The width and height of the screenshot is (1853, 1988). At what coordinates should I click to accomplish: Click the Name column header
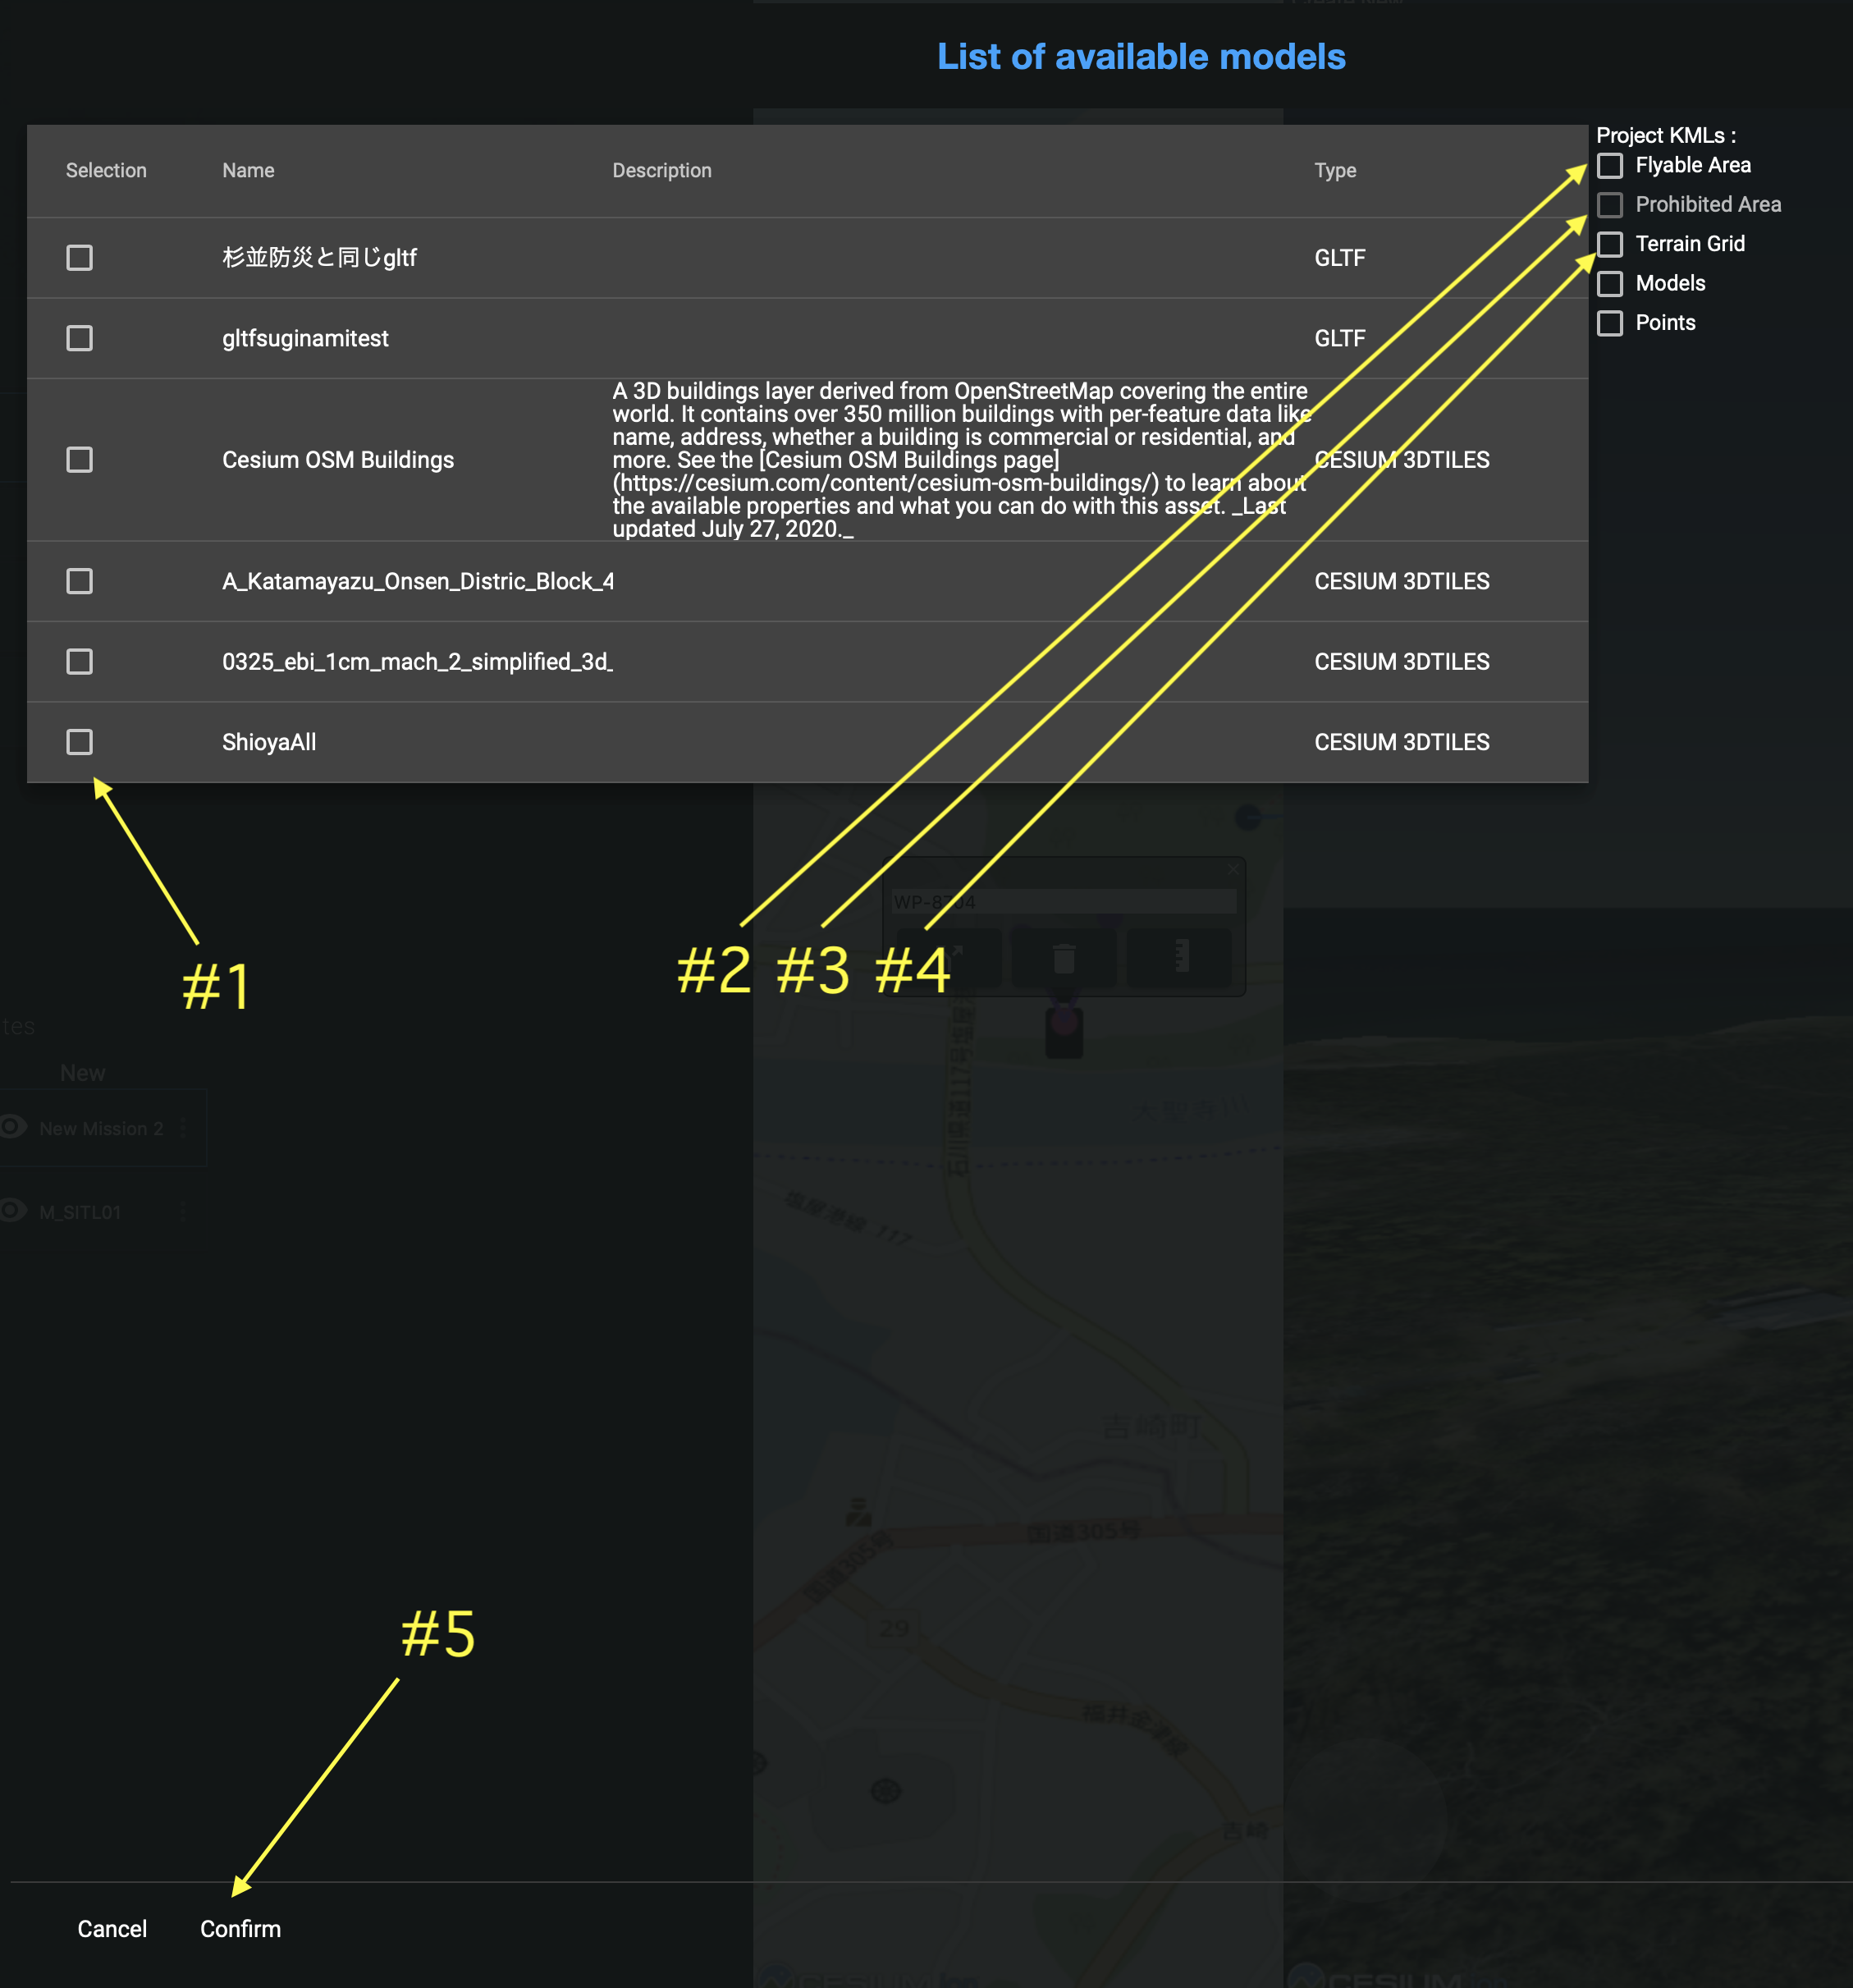(248, 171)
